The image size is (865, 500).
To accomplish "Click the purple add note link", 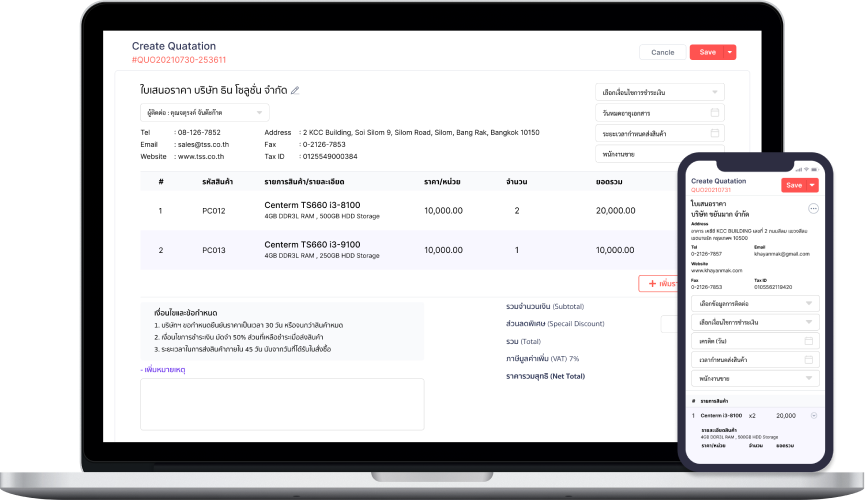I will pyautogui.click(x=163, y=370).
